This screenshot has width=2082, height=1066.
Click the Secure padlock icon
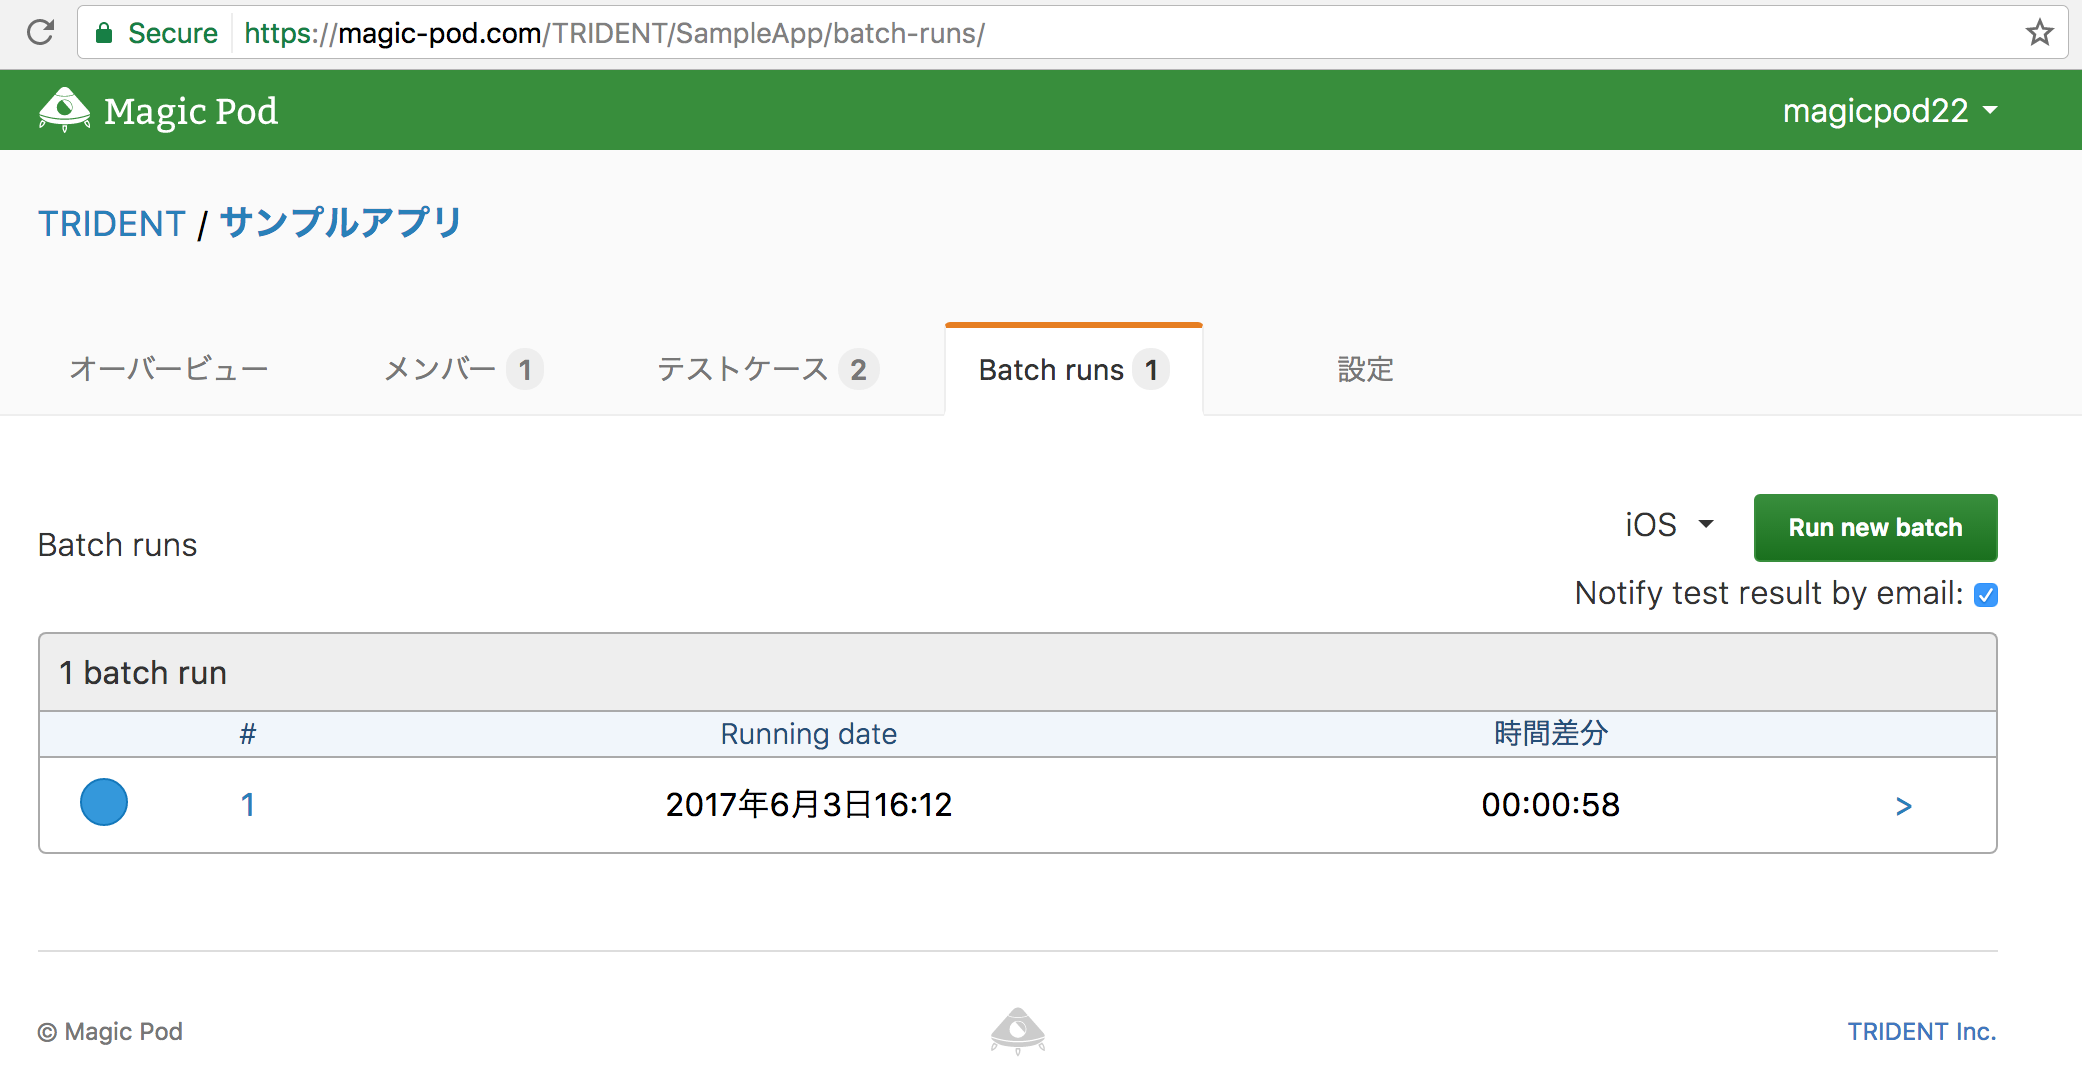104,33
